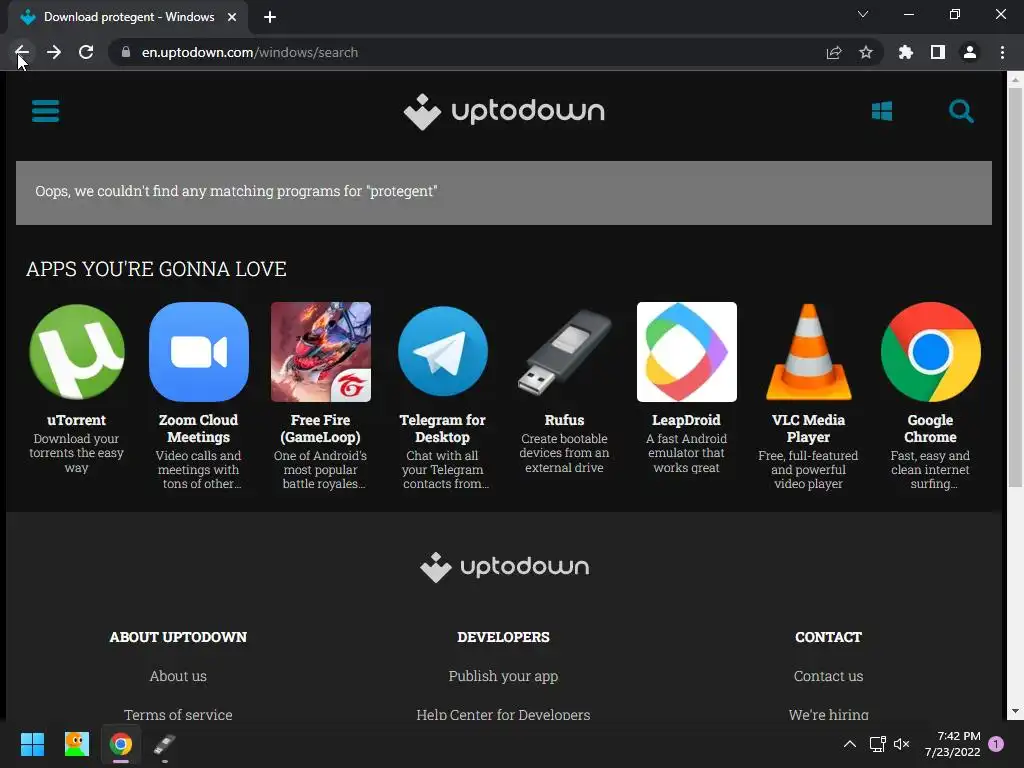Click the scrollbar down arrow
Screen dimensions: 1024x768
(x=1015, y=711)
